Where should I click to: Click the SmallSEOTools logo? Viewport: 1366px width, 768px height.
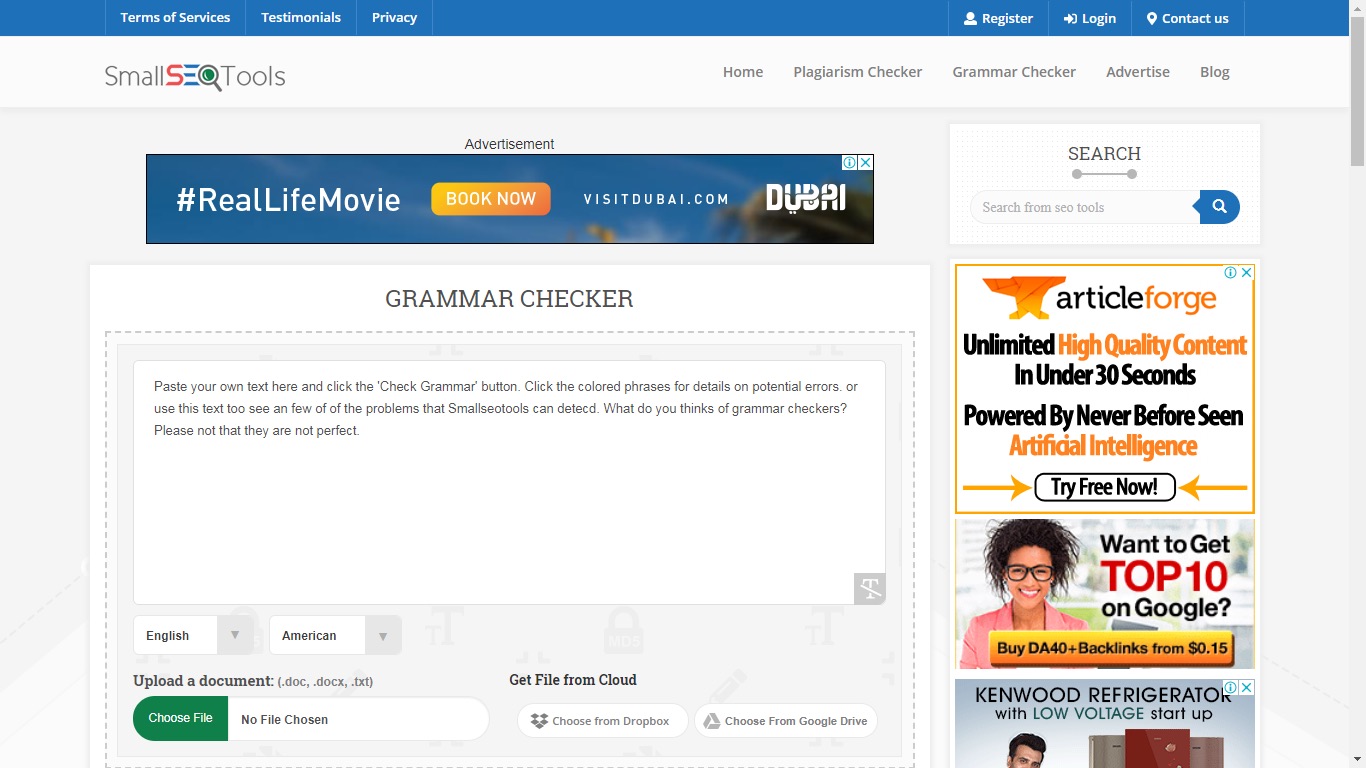tap(194, 74)
